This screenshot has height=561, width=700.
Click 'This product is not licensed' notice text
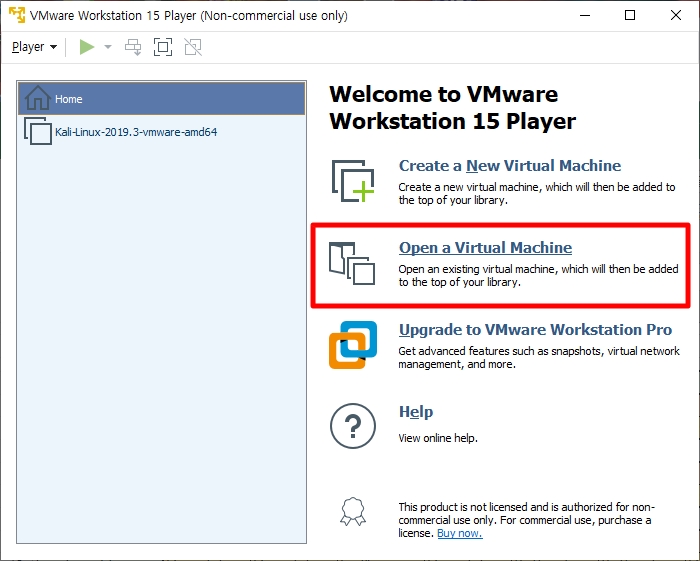click(527, 520)
